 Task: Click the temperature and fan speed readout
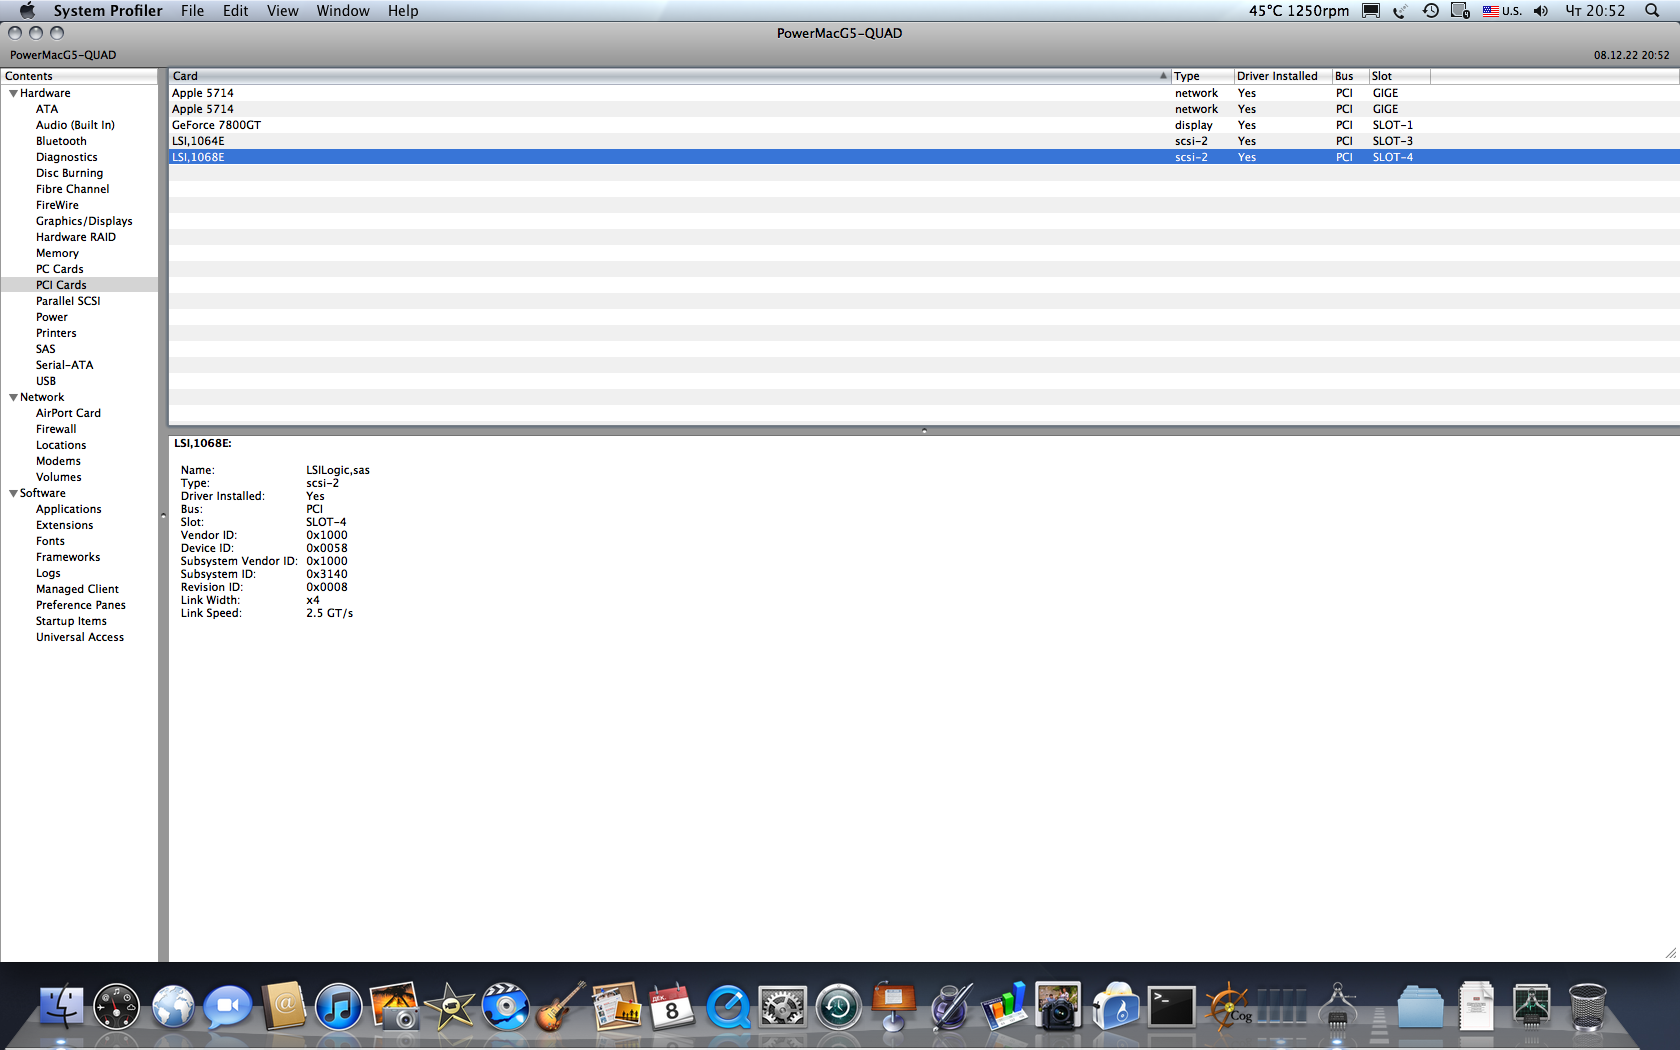(1299, 11)
